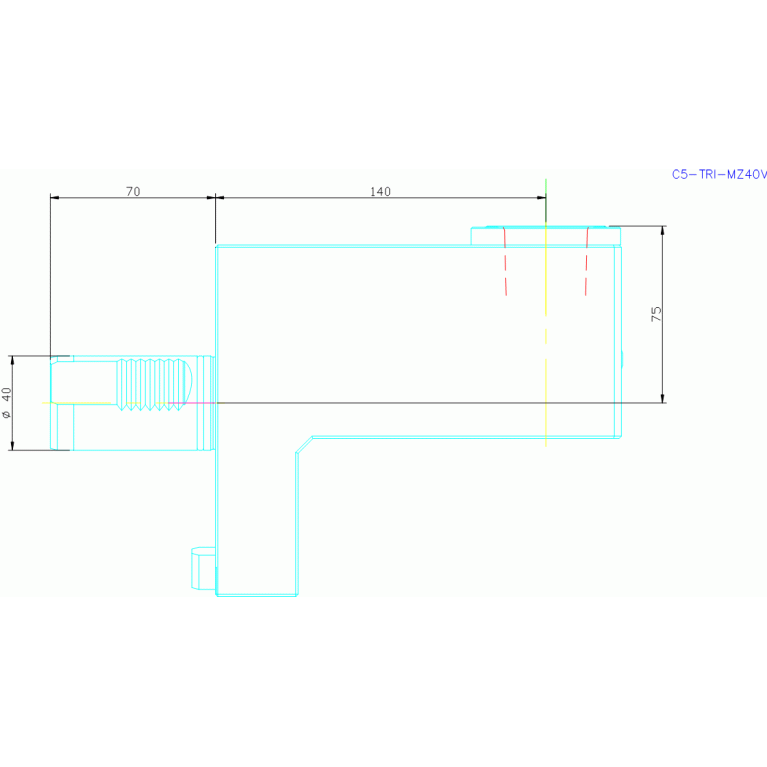767x767 pixels.
Task: Pick the vertical 75 dimension text
Action: pos(656,313)
